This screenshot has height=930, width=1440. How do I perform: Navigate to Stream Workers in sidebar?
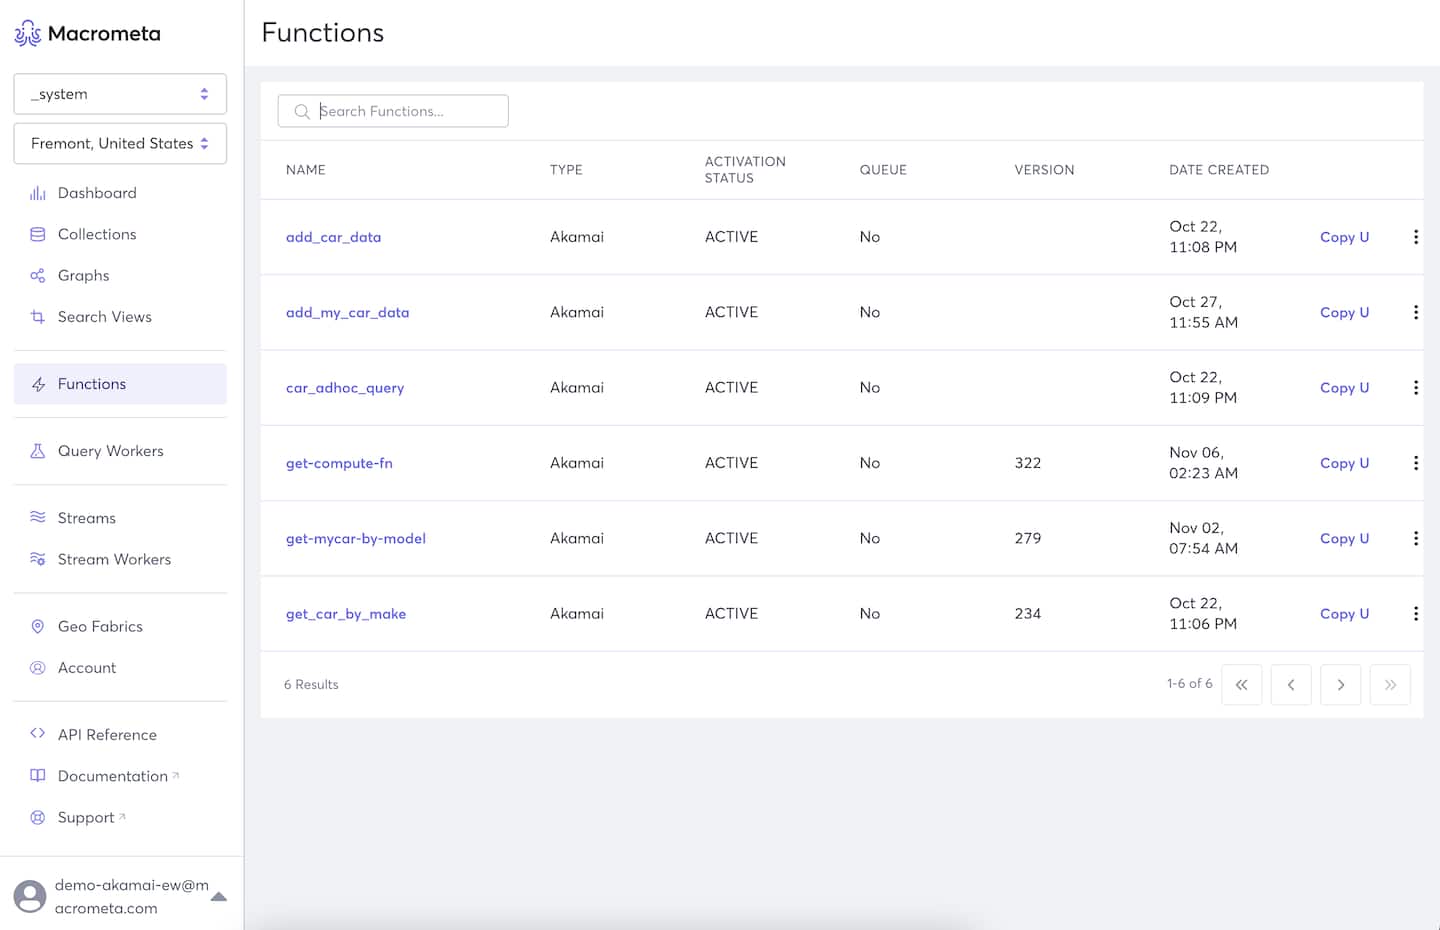click(114, 560)
